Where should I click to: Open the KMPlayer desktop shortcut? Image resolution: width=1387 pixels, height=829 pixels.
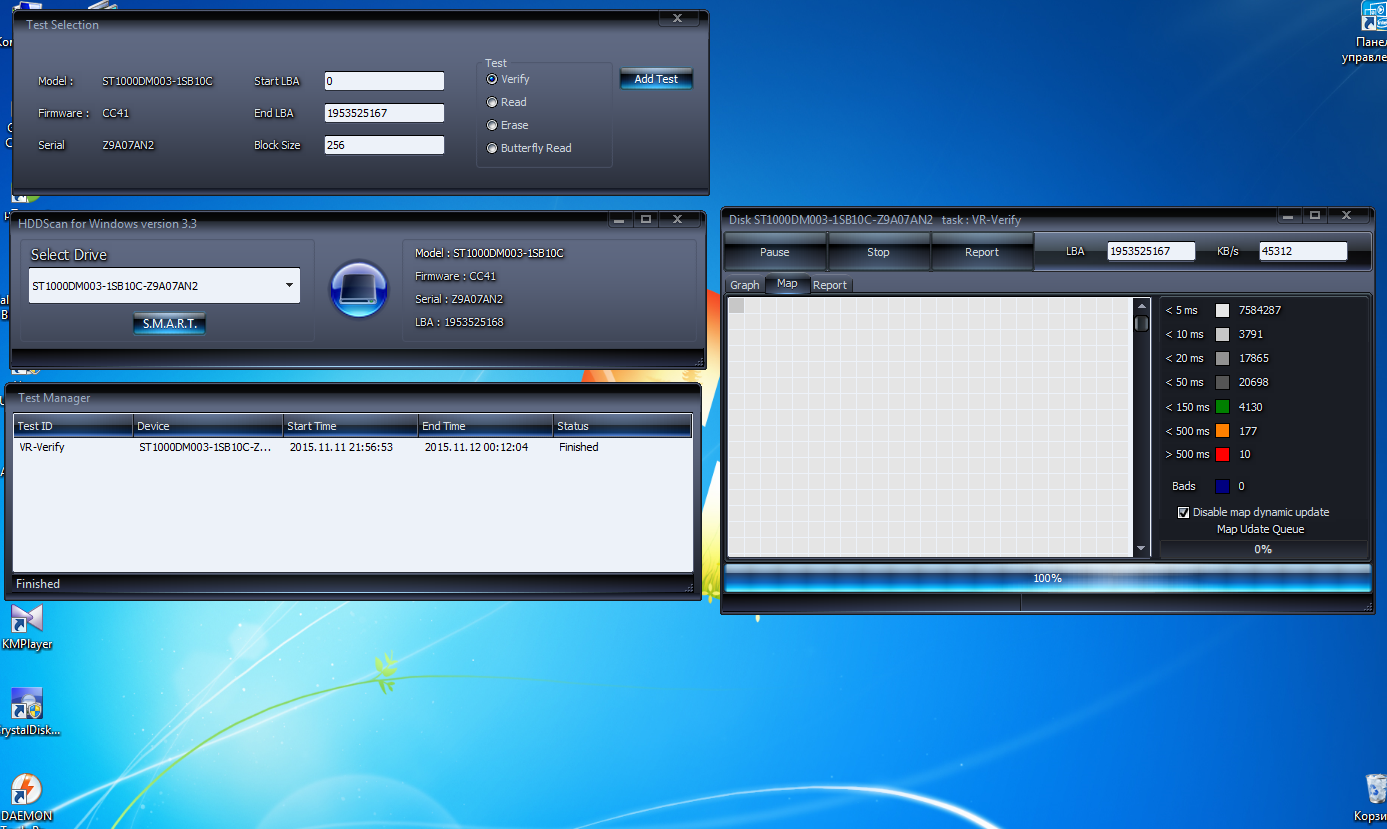(x=27, y=627)
